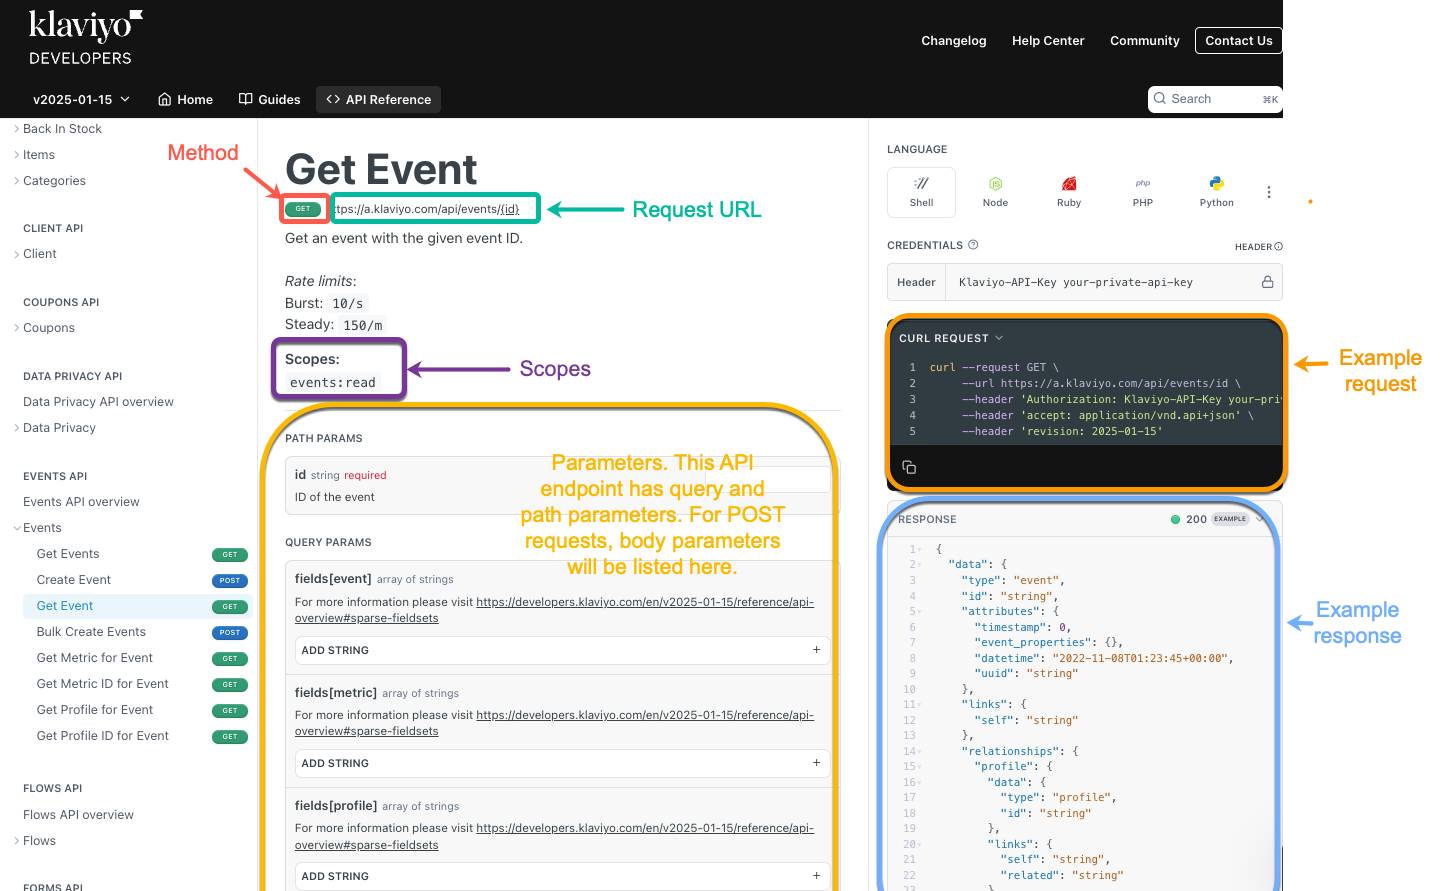Toggle the API key visibility lock

tap(1268, 281)
